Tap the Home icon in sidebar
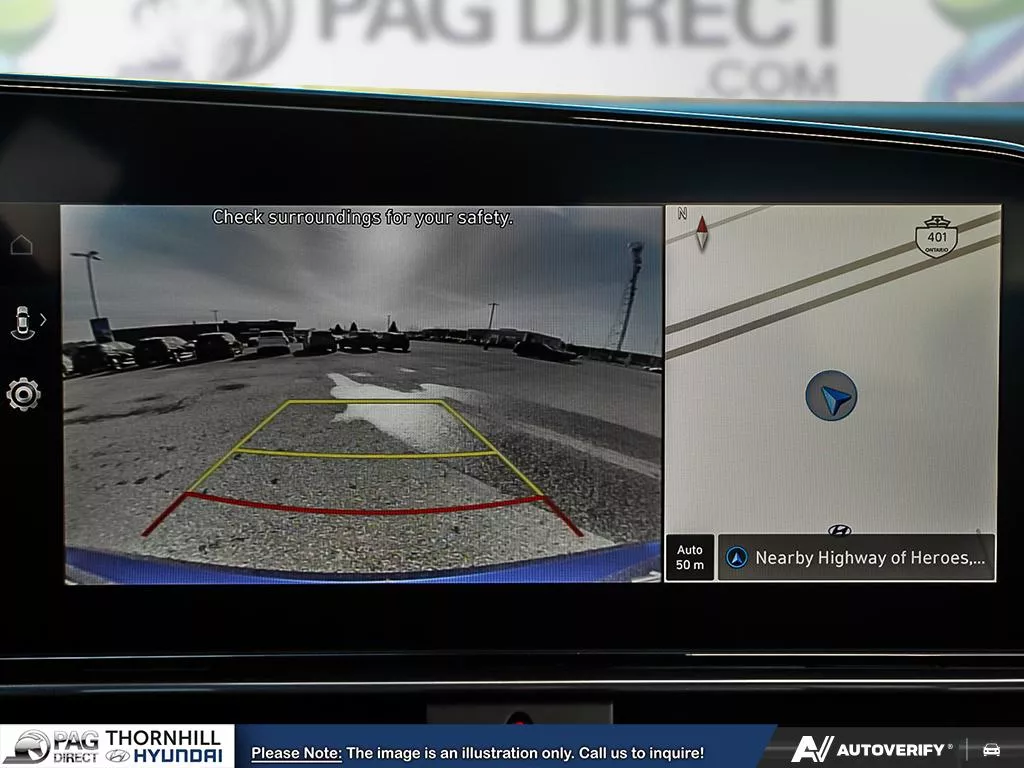The width and height of the screenshot is (1024, 768). pos(21,245)
